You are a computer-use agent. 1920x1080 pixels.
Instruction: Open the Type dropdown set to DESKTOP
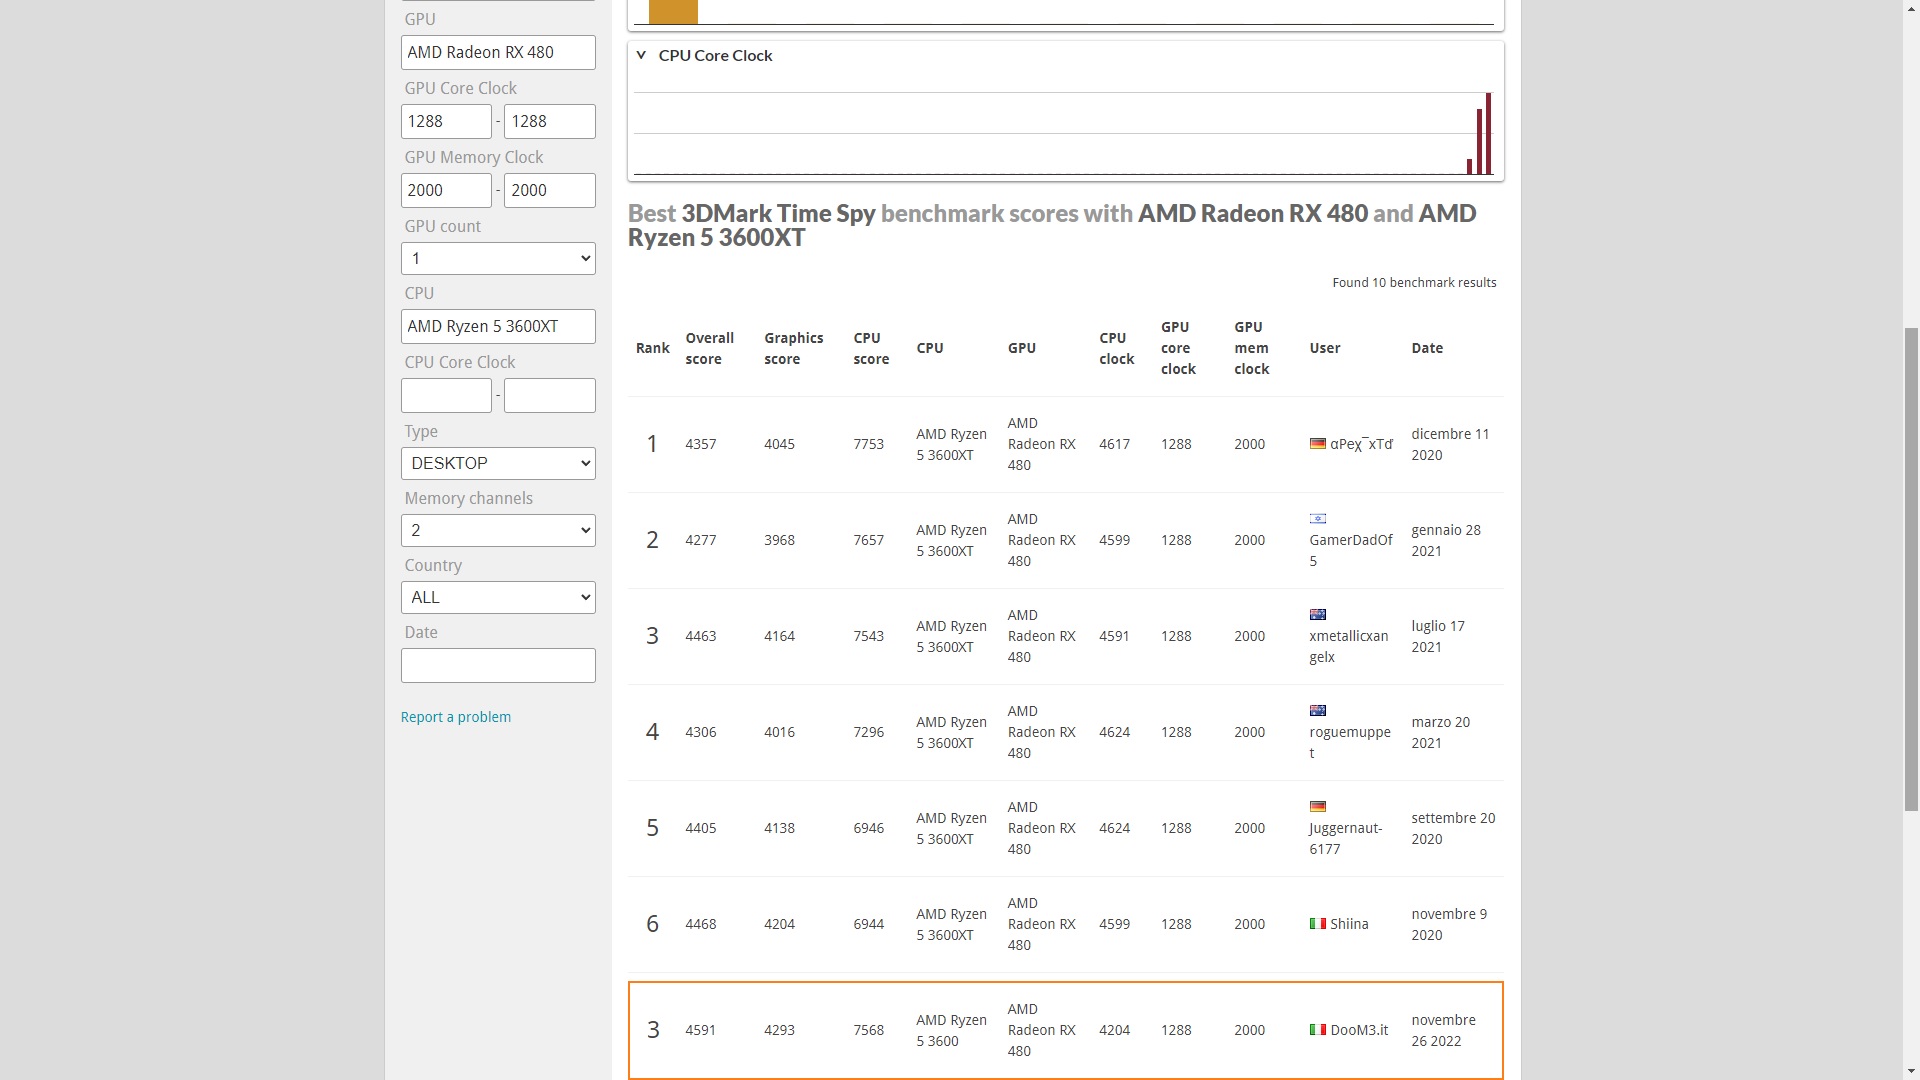click(x=498, y=464)
